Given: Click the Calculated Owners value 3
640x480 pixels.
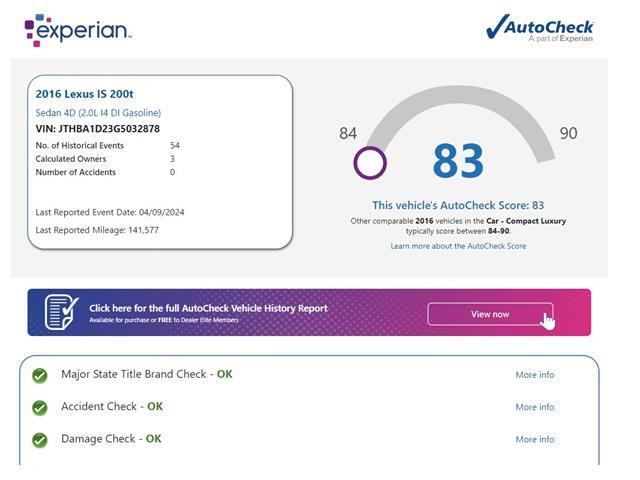Looking at the screenshot, I should coord(172,158).
